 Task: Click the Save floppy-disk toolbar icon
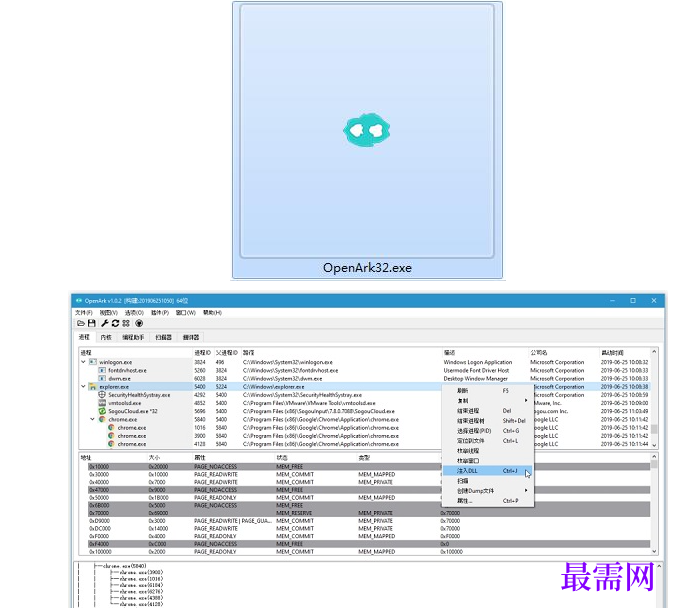tap(92, 323)
